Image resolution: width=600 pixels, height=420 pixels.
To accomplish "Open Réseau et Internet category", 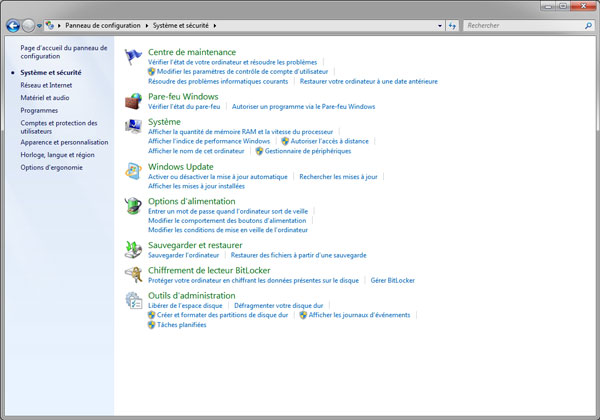I will tap(46, 85).
